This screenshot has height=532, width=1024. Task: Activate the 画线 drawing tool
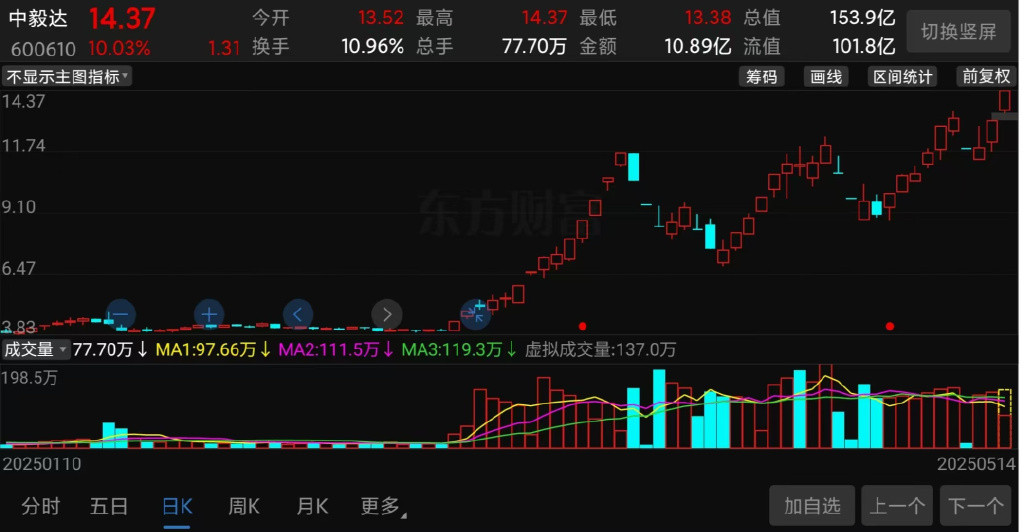pos(826,76)
